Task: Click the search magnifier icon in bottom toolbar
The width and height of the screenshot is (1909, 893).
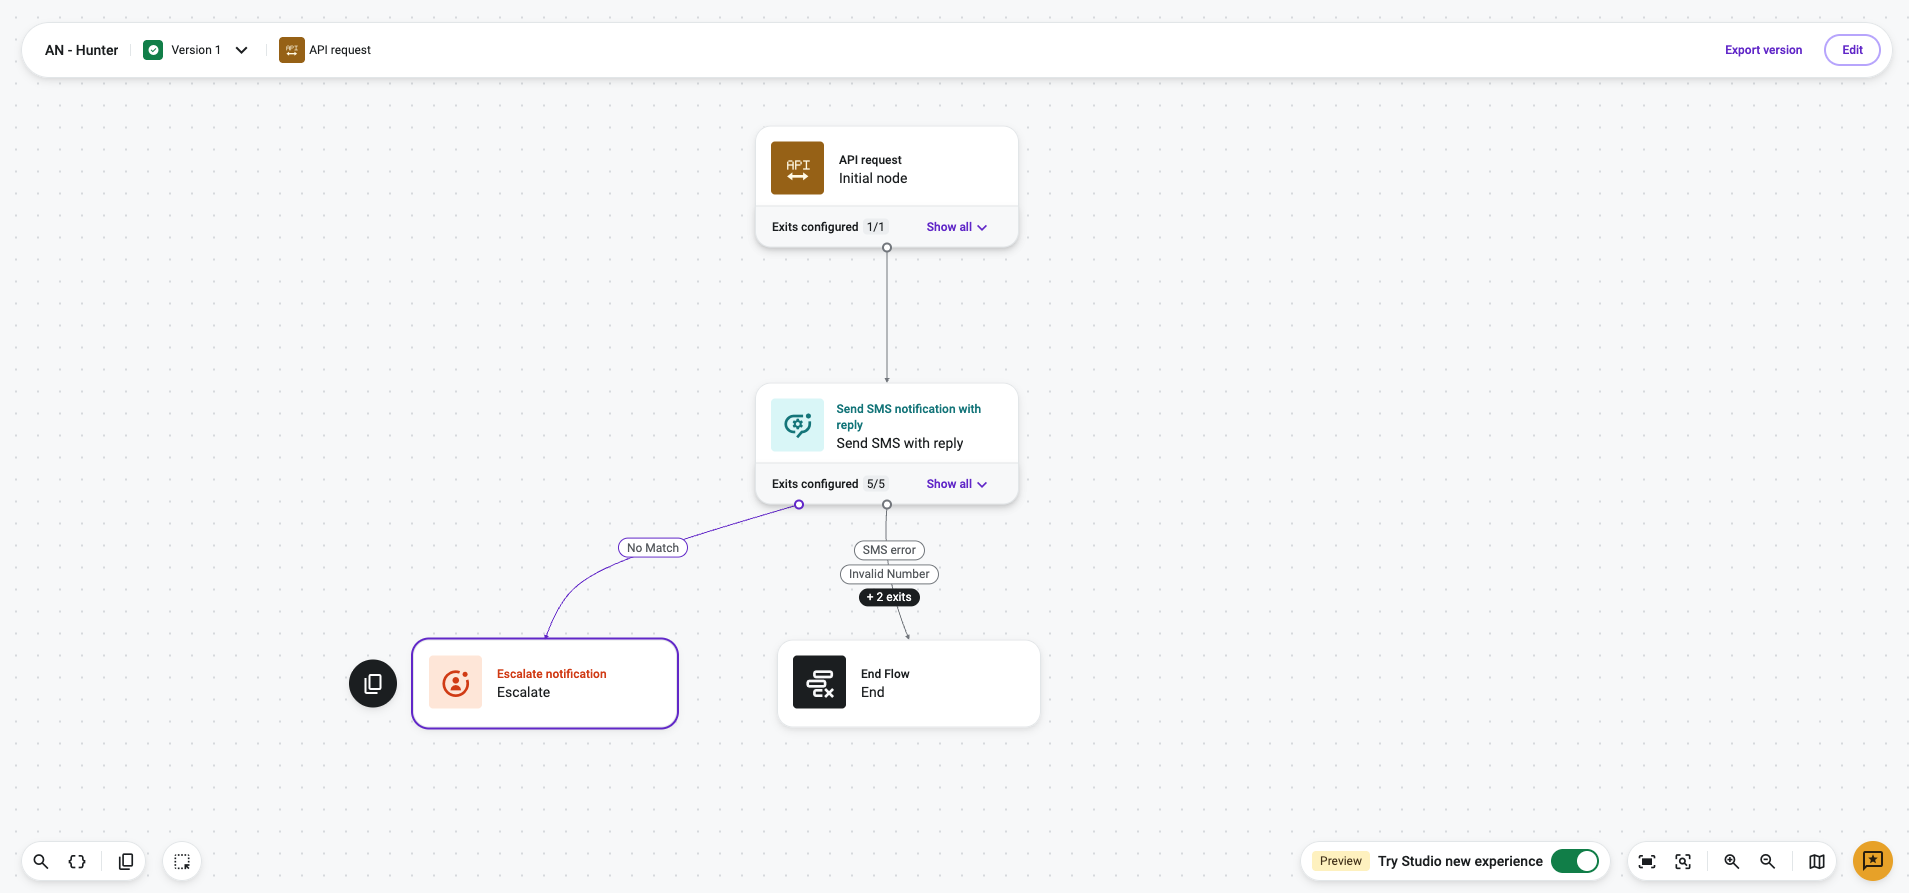Action: 41,861
